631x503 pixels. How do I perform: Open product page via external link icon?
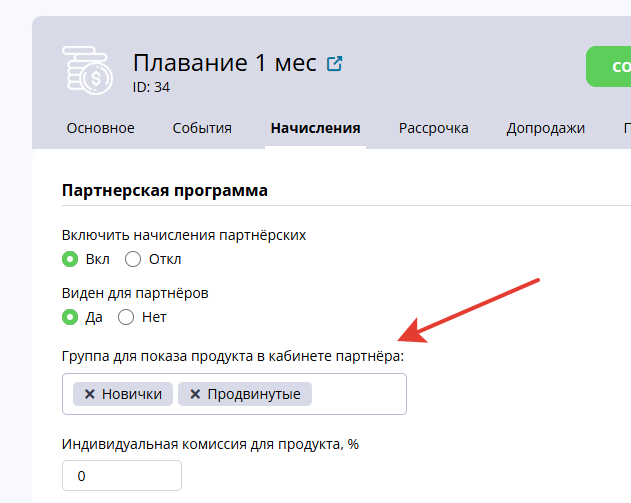[x=334, y=64]
